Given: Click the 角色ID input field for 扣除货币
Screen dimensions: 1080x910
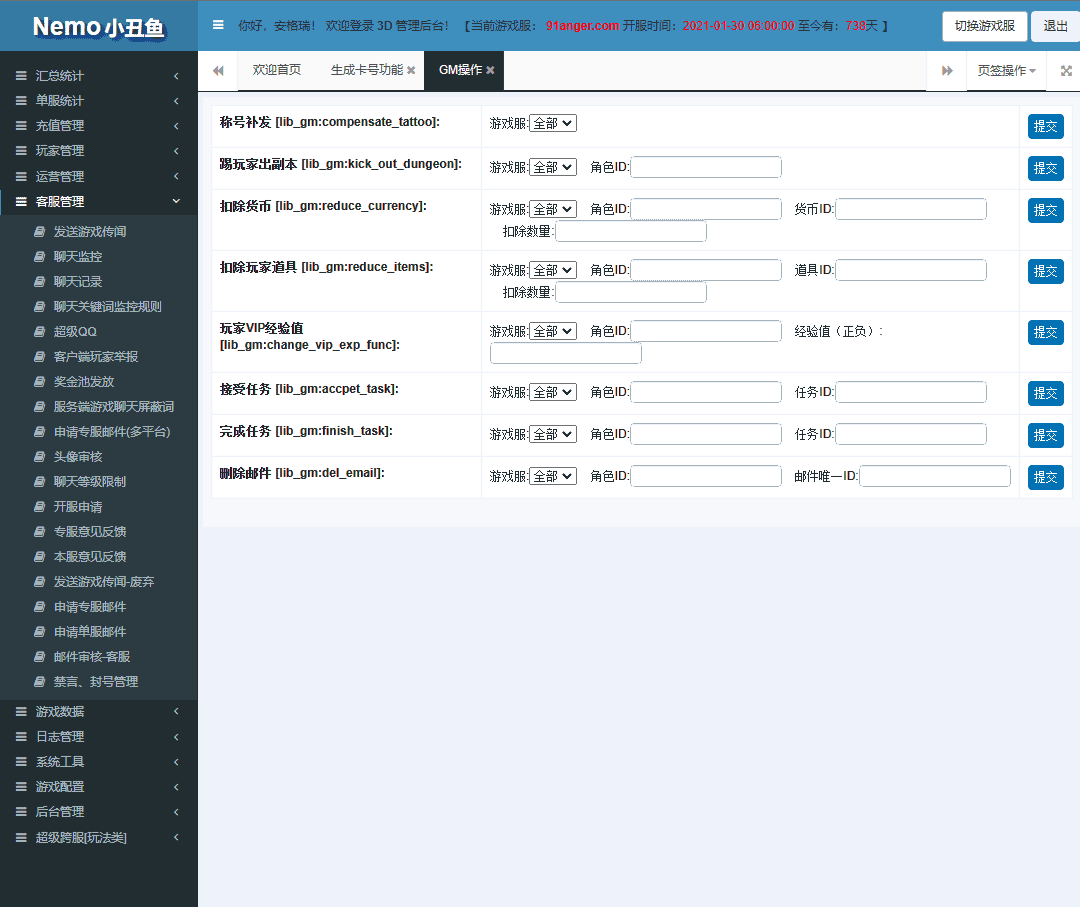Looking at the screenshot, I should pyautogui.click(x=705, y=210).
